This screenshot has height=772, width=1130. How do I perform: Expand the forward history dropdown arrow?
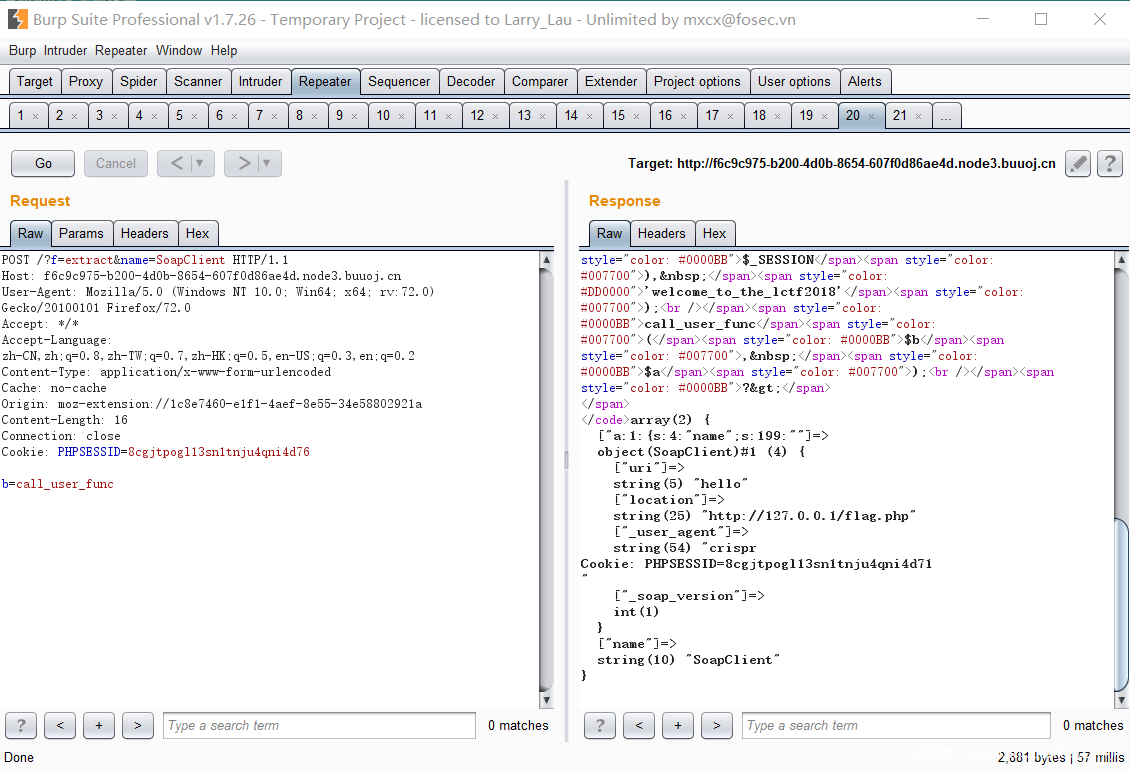(x=267, y=164)
